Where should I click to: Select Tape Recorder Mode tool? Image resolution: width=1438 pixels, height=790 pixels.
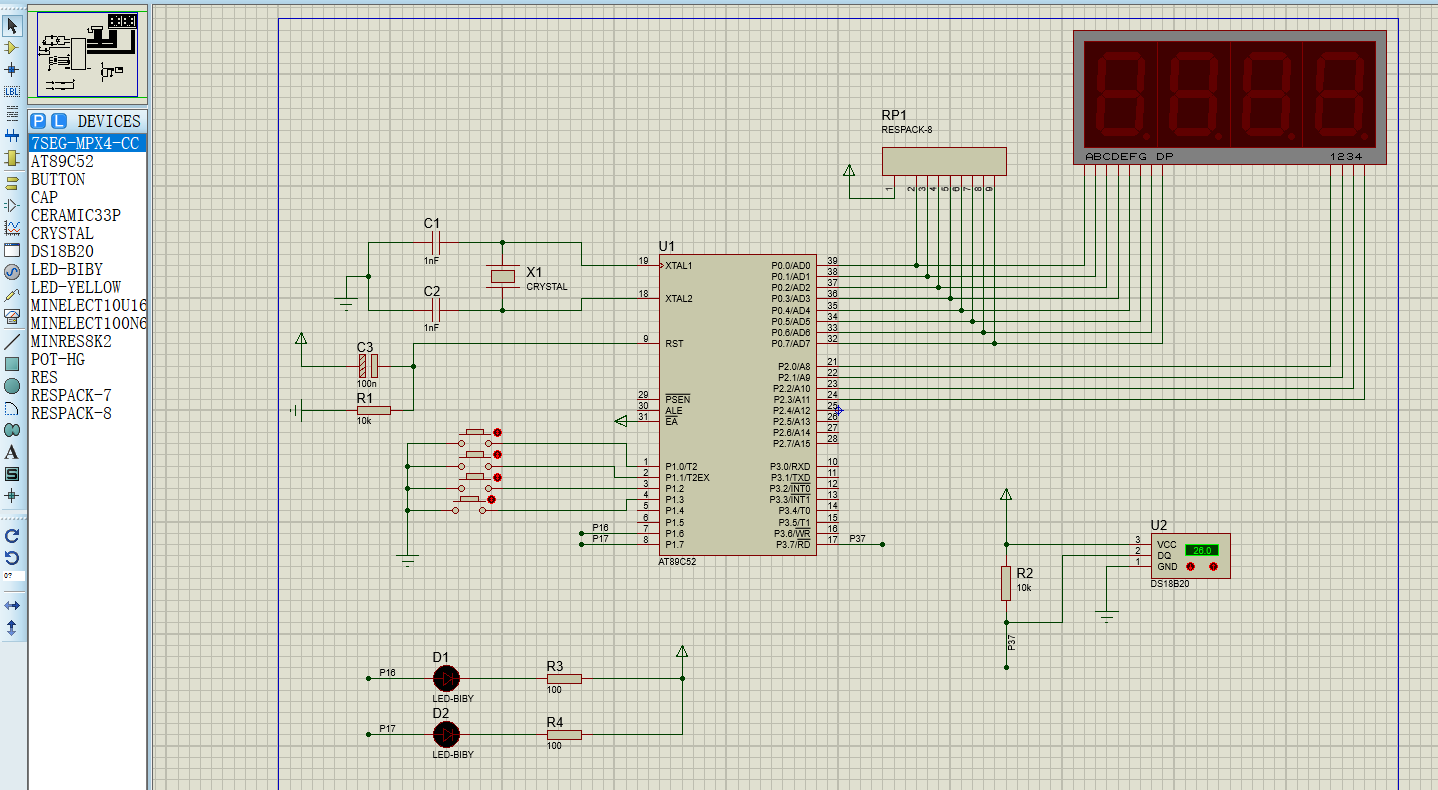point(12,250)
